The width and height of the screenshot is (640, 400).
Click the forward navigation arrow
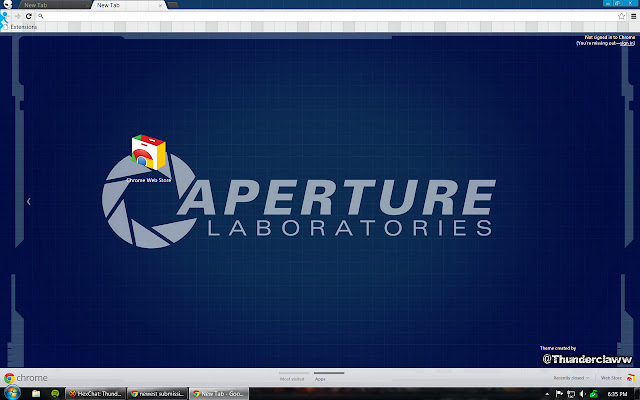[x=18, y=16]
